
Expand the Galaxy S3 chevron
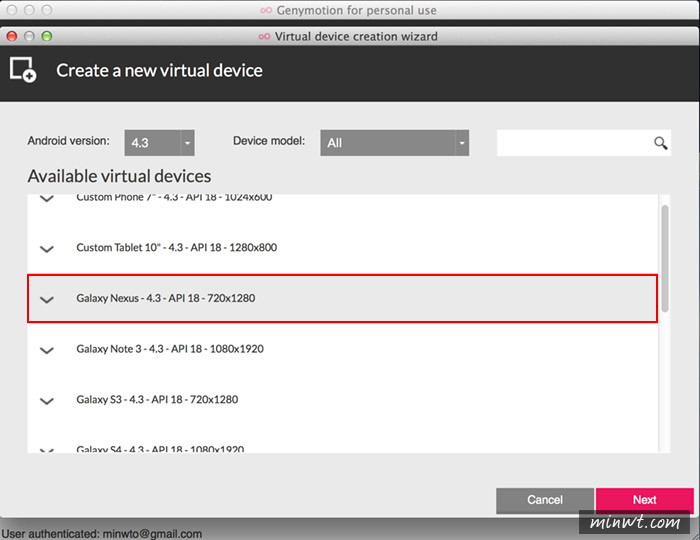pos(47,401)
